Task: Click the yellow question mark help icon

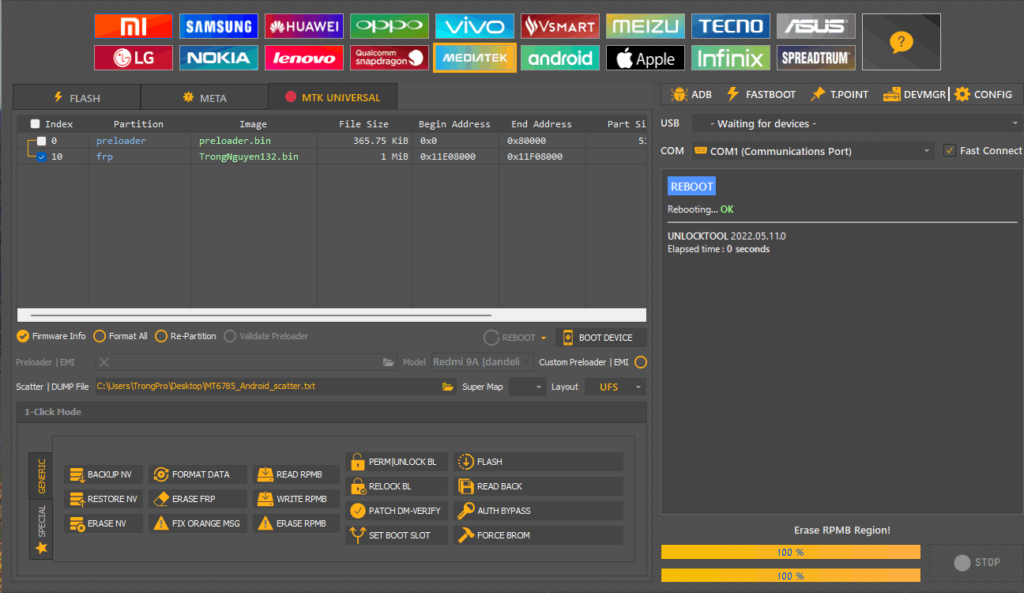Action: (901, 42)
